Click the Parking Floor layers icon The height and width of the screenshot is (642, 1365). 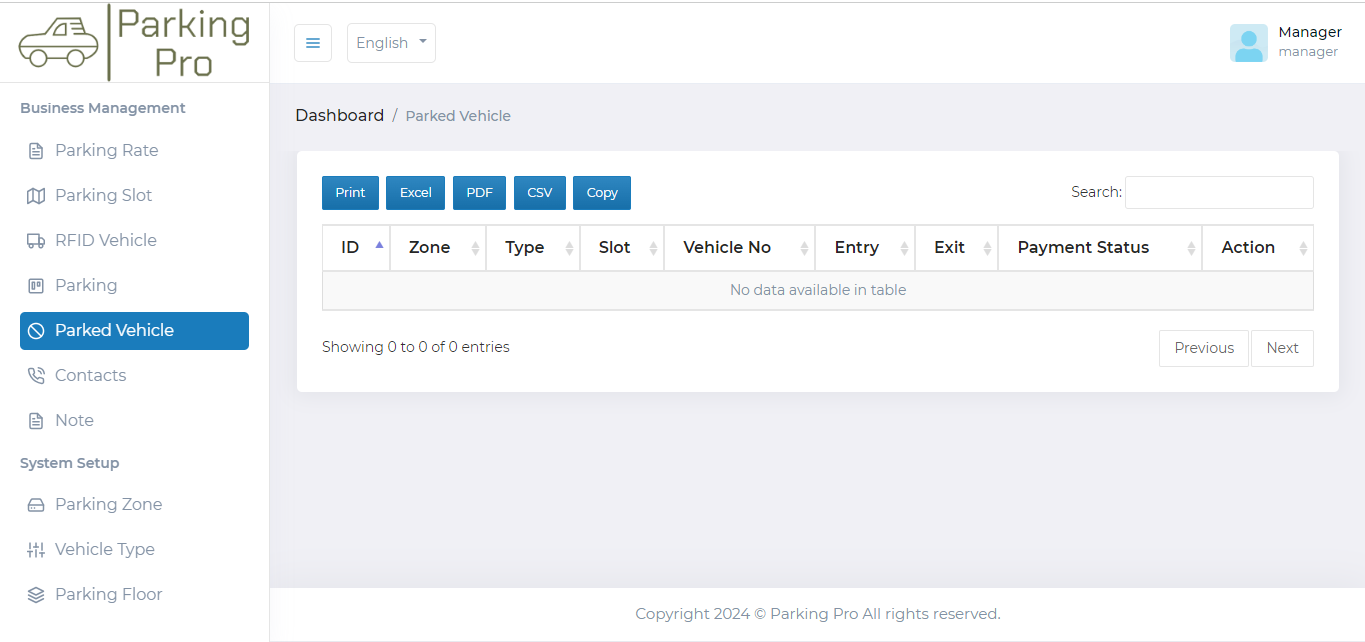pos(36,595)
